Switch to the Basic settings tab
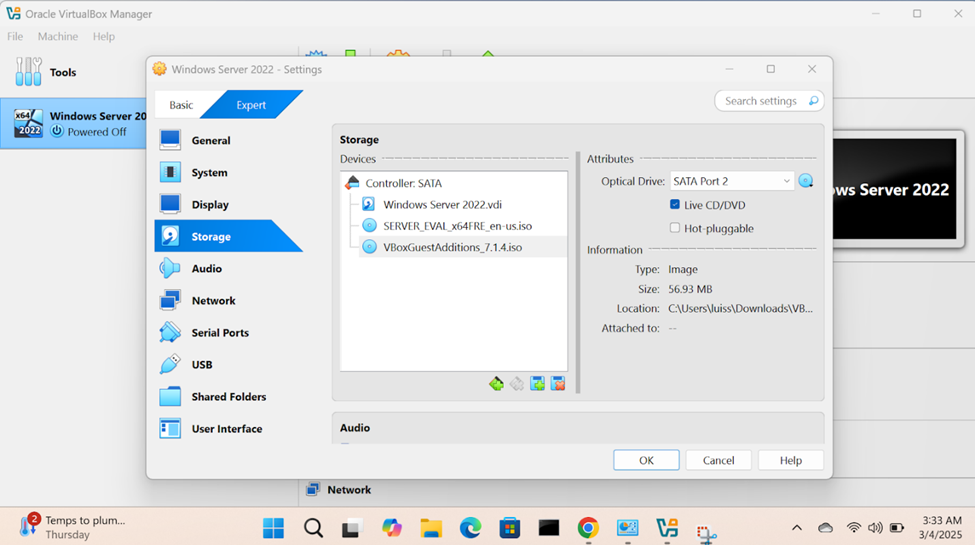 tap(181, 105)
